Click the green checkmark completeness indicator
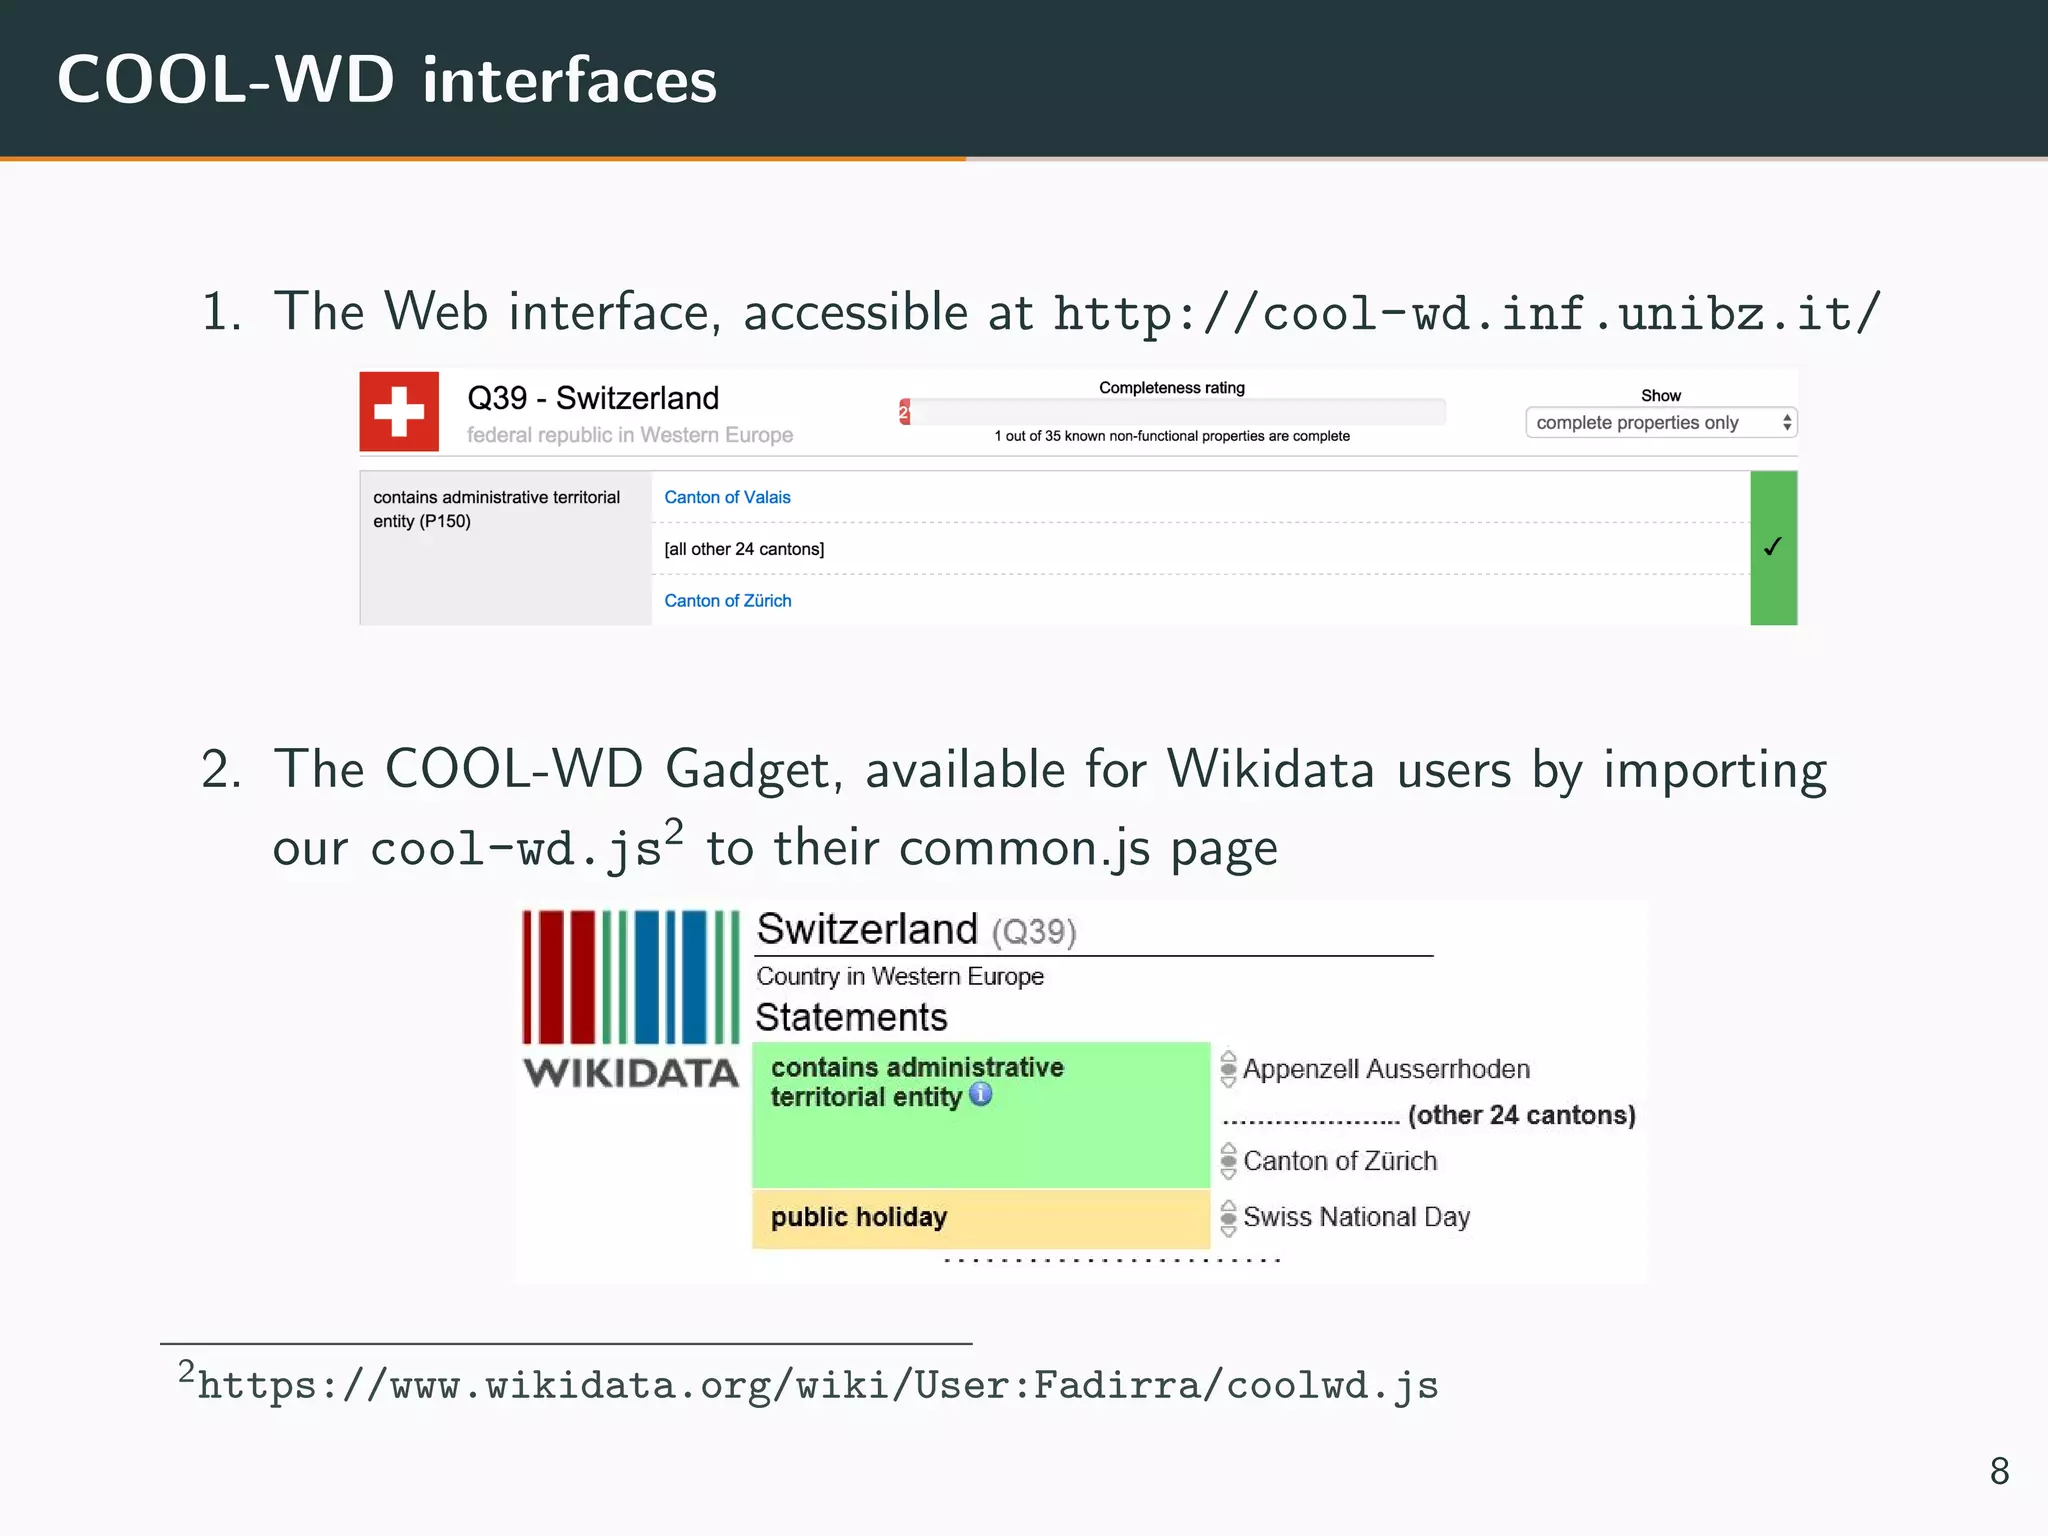 click(x=1773, y=547)
